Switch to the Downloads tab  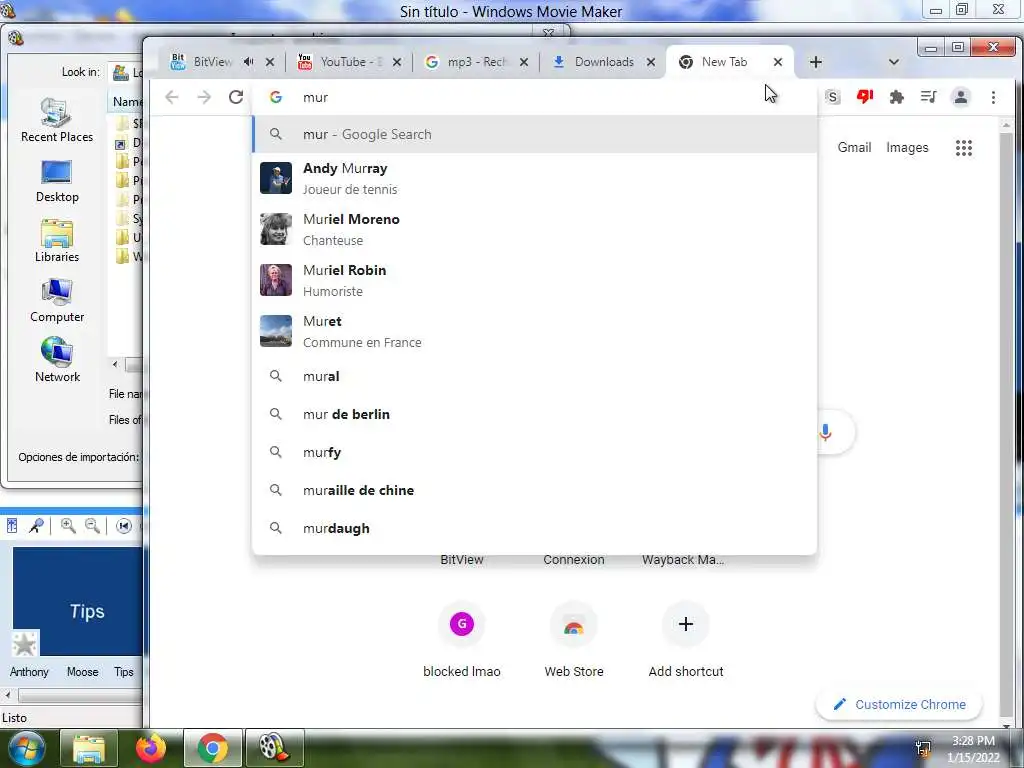pyautogui.click(x=604, y=62)
